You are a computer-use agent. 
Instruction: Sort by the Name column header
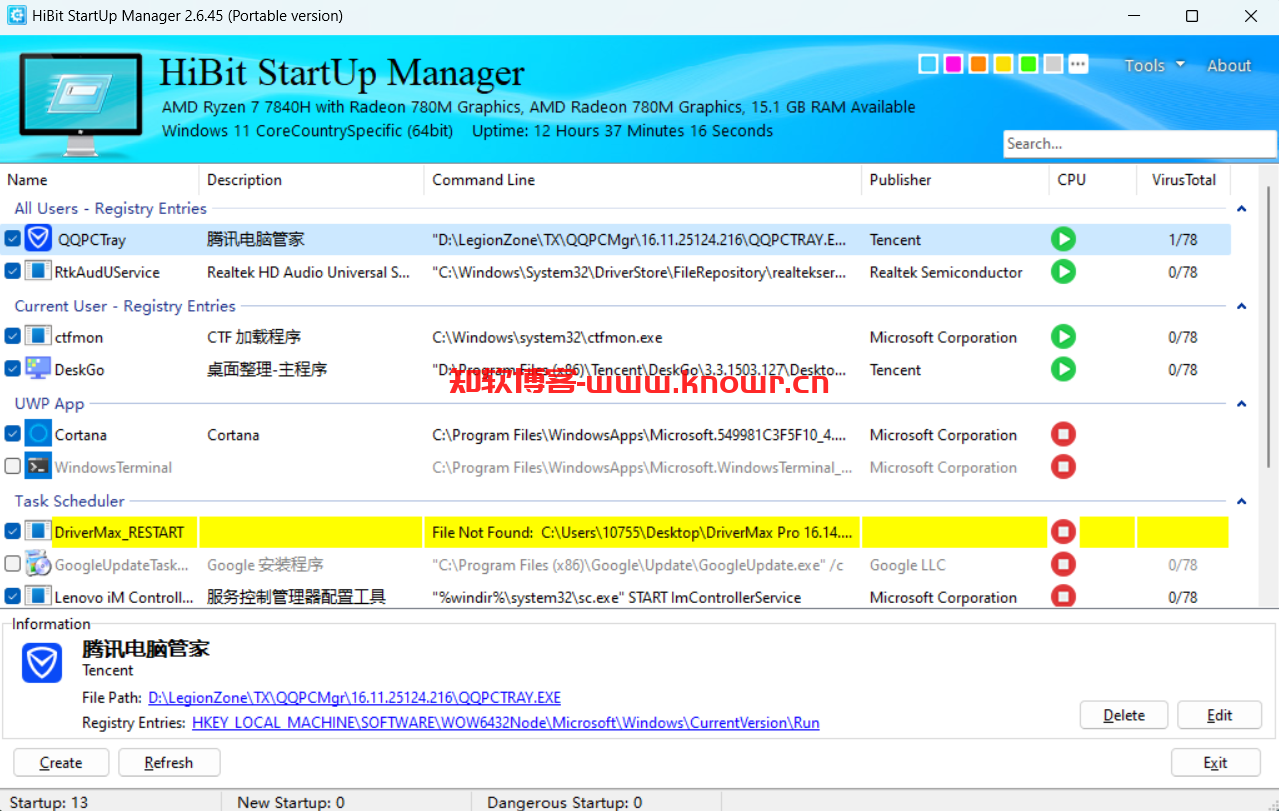pyautogui.click(x=100, y=180)
